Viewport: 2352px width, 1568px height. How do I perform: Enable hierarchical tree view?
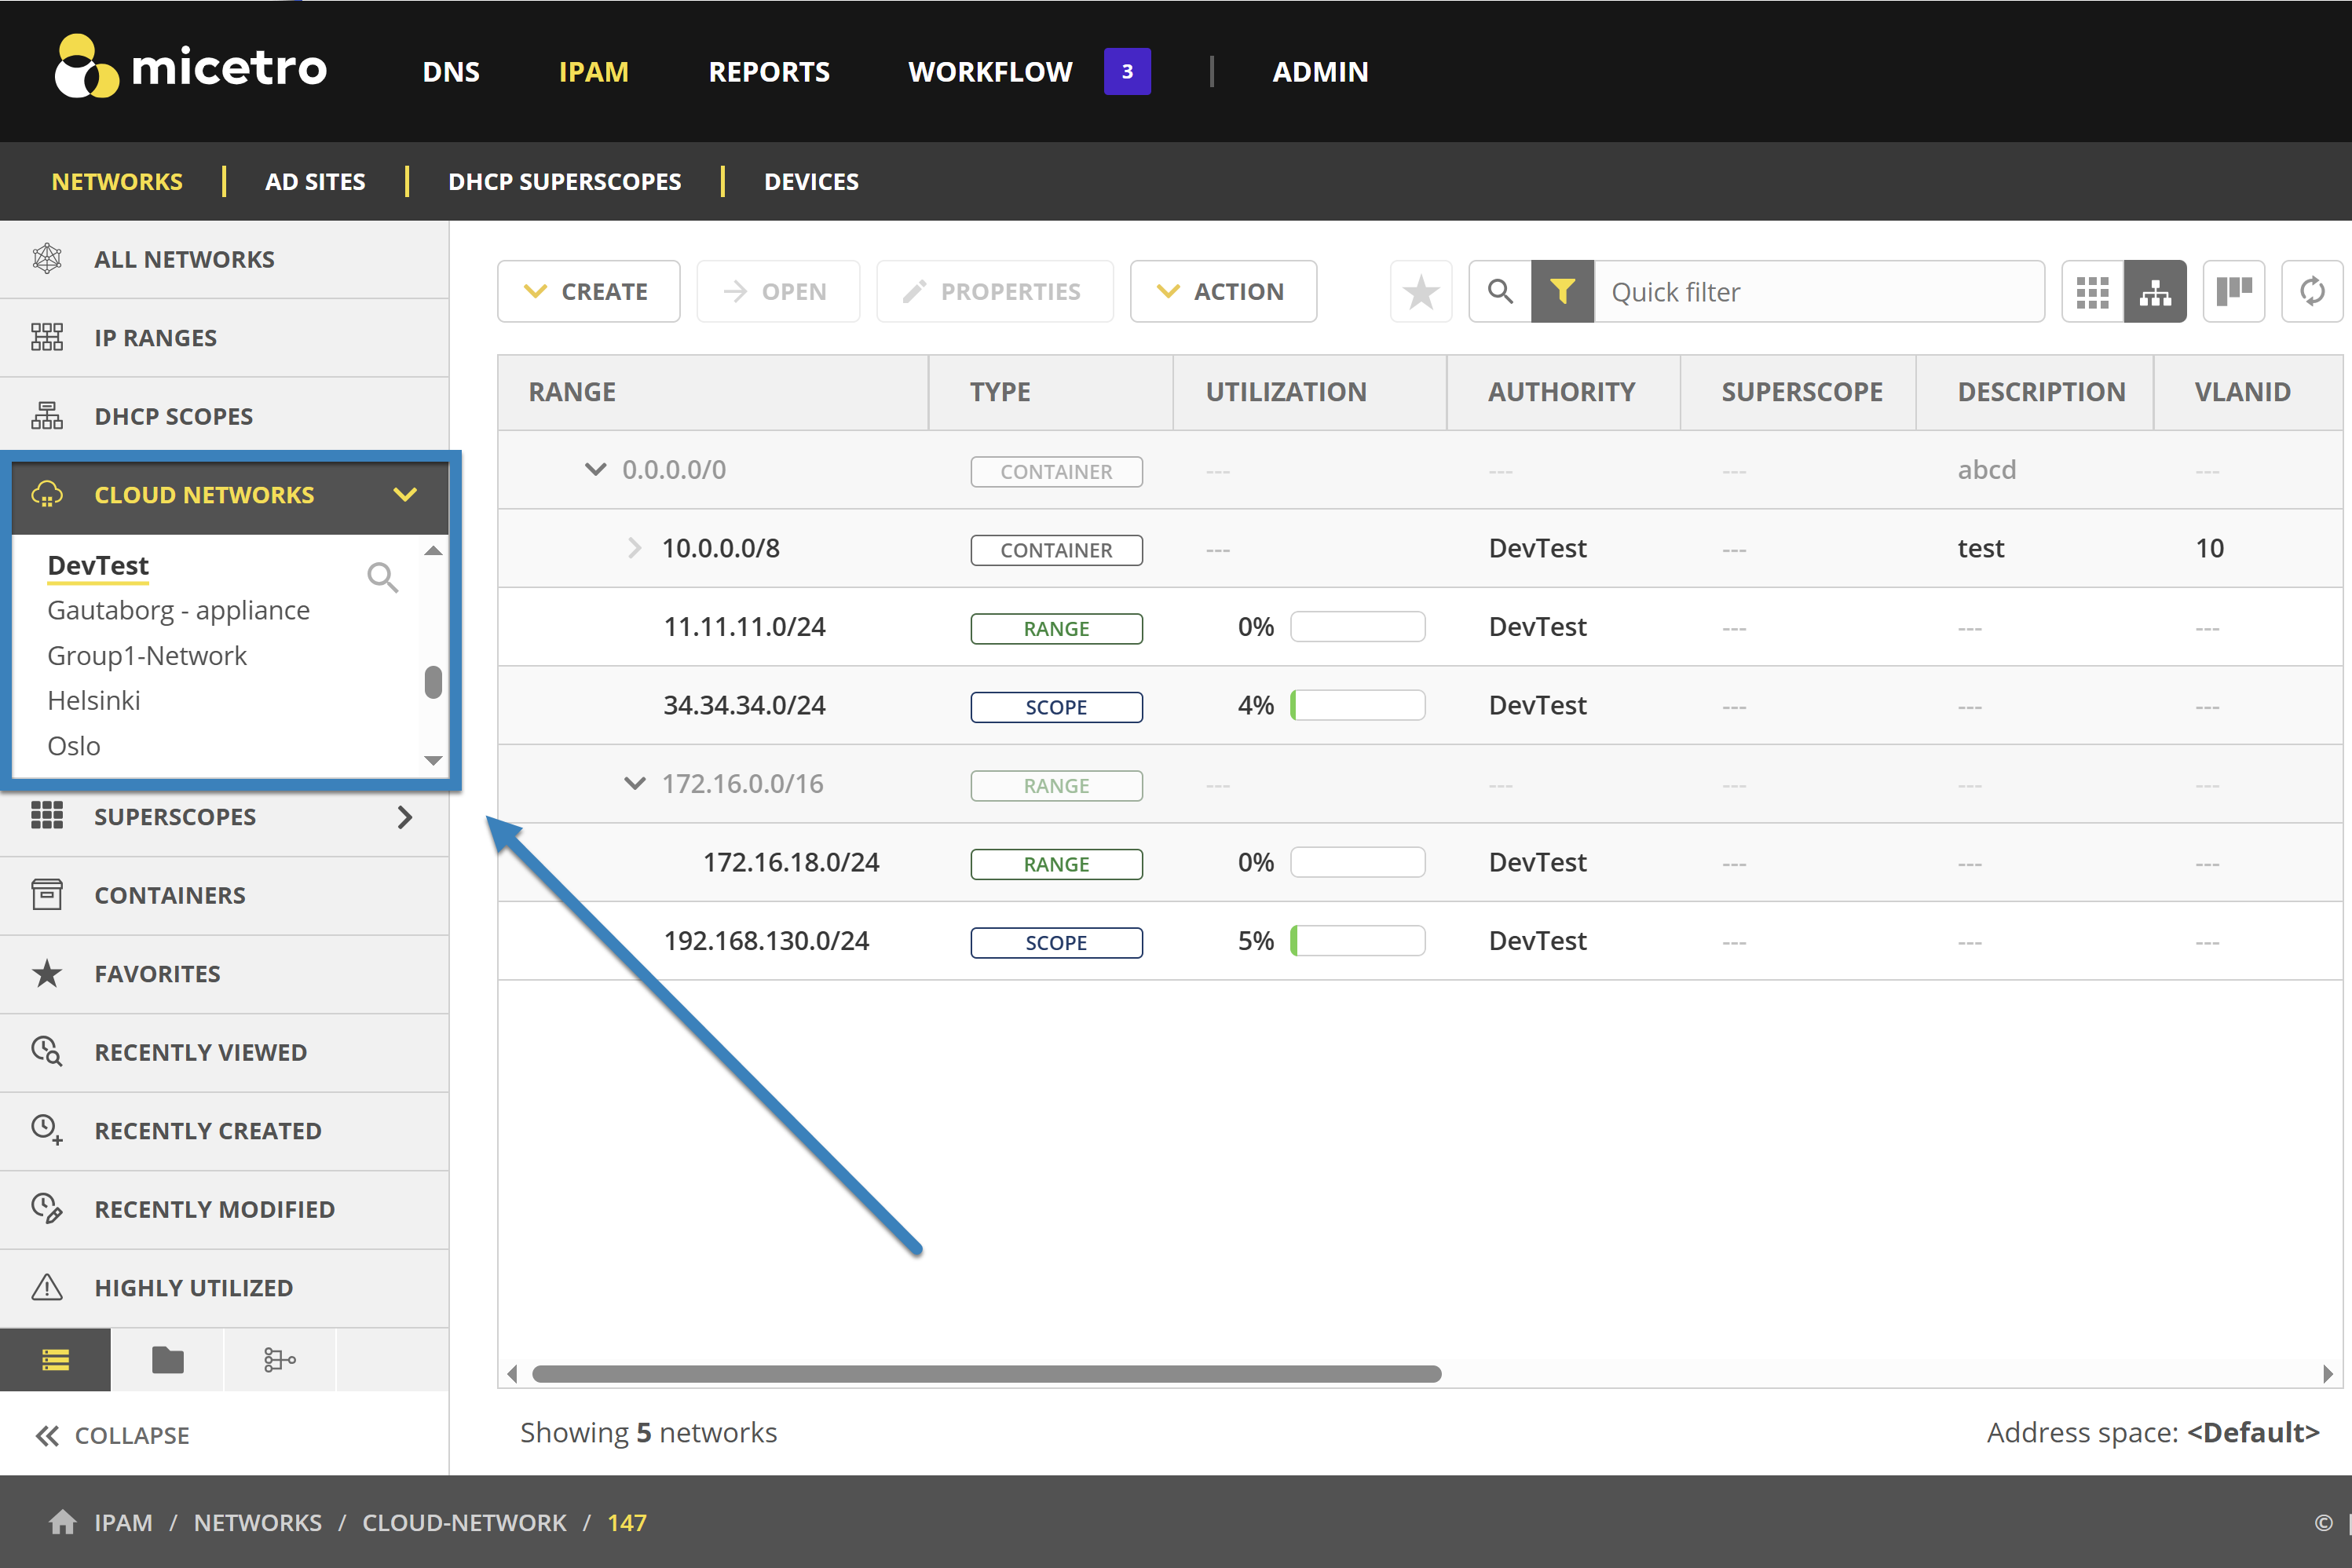2155,292
